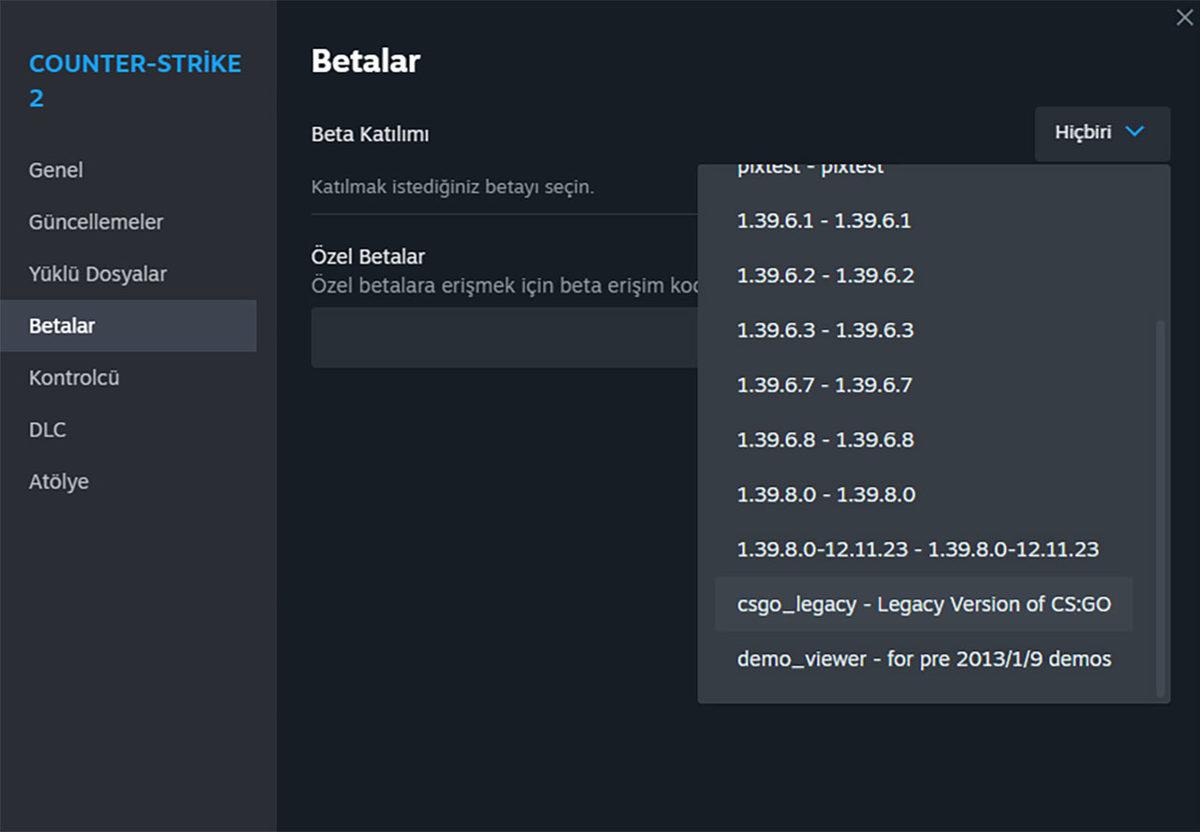Screen dimensions: 1200x832
Task: Collapse the beta list via the chevron arrow
Action: click(1135, 131)
